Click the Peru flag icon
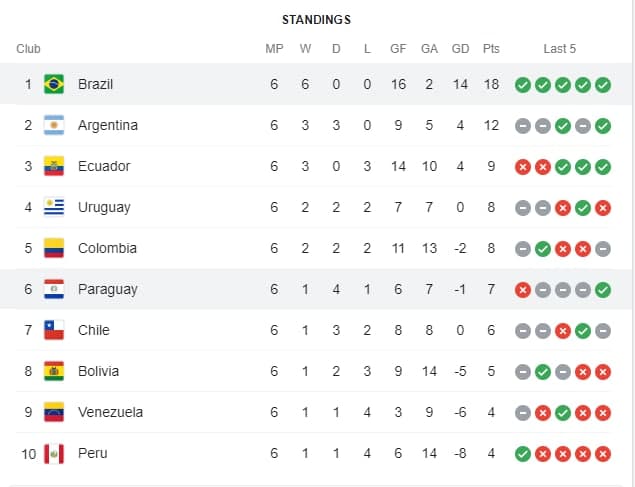Viewport: 635px width, 487px height. click(x=54, y=453)
